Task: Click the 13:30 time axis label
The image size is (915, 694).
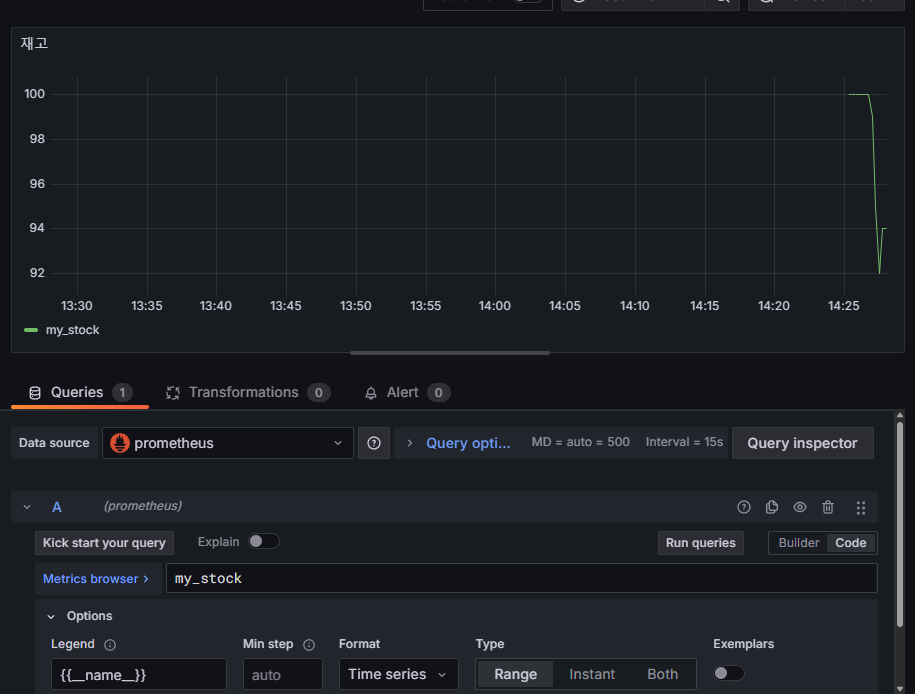Action: click(76, 306)
